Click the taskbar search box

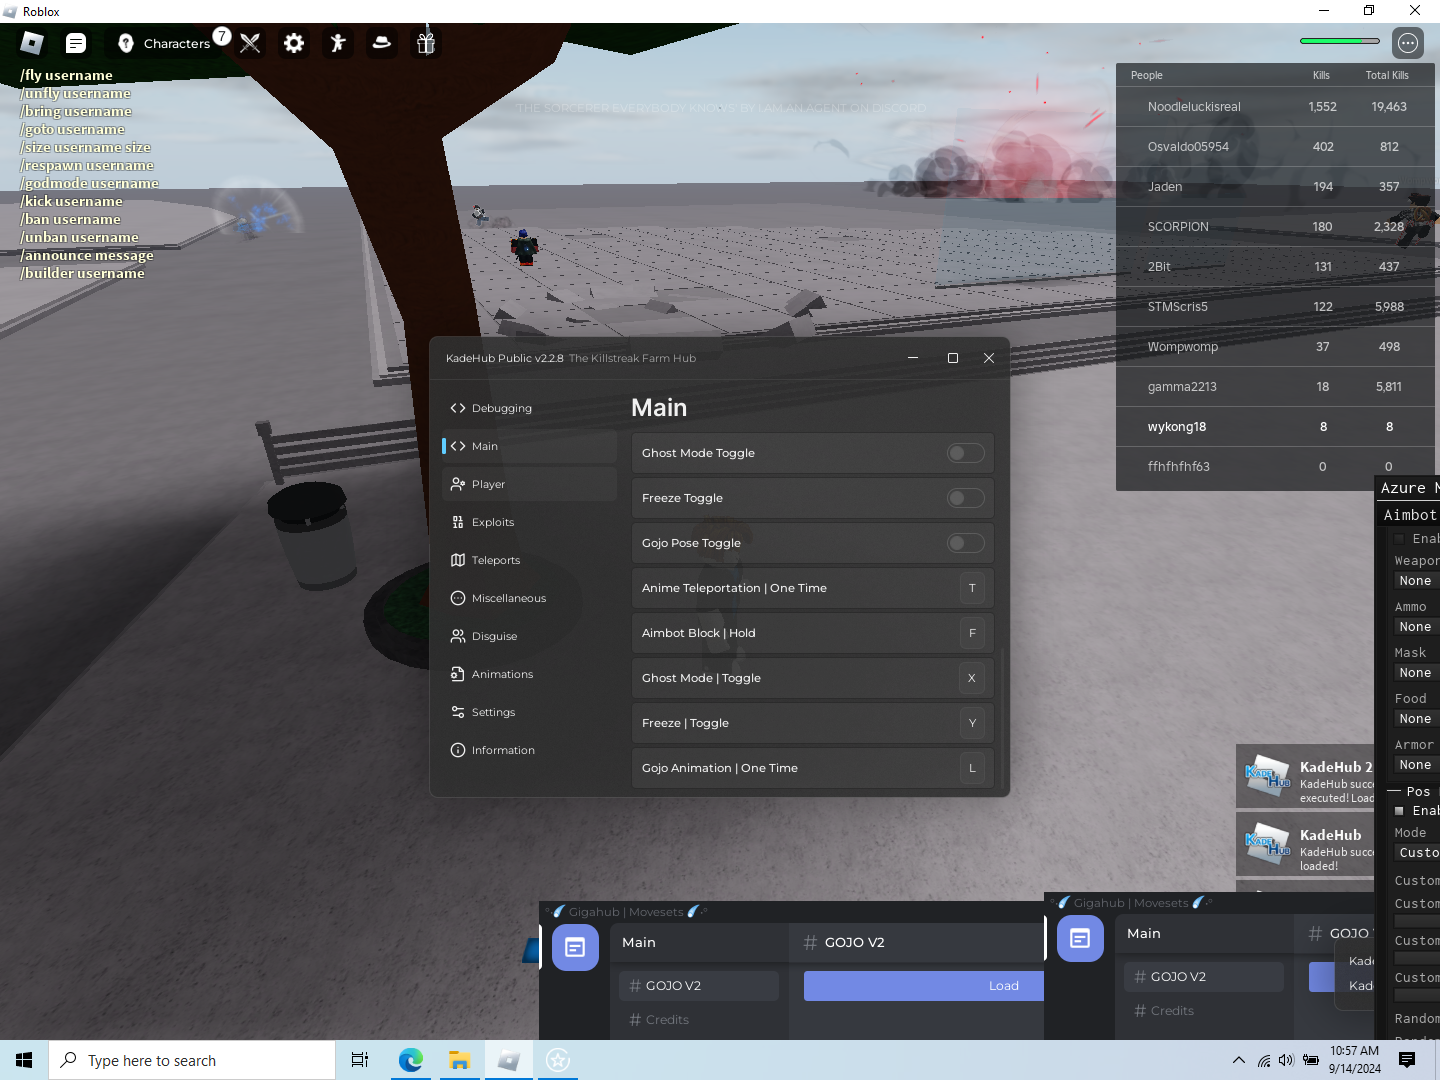[x=192, y=1060]
